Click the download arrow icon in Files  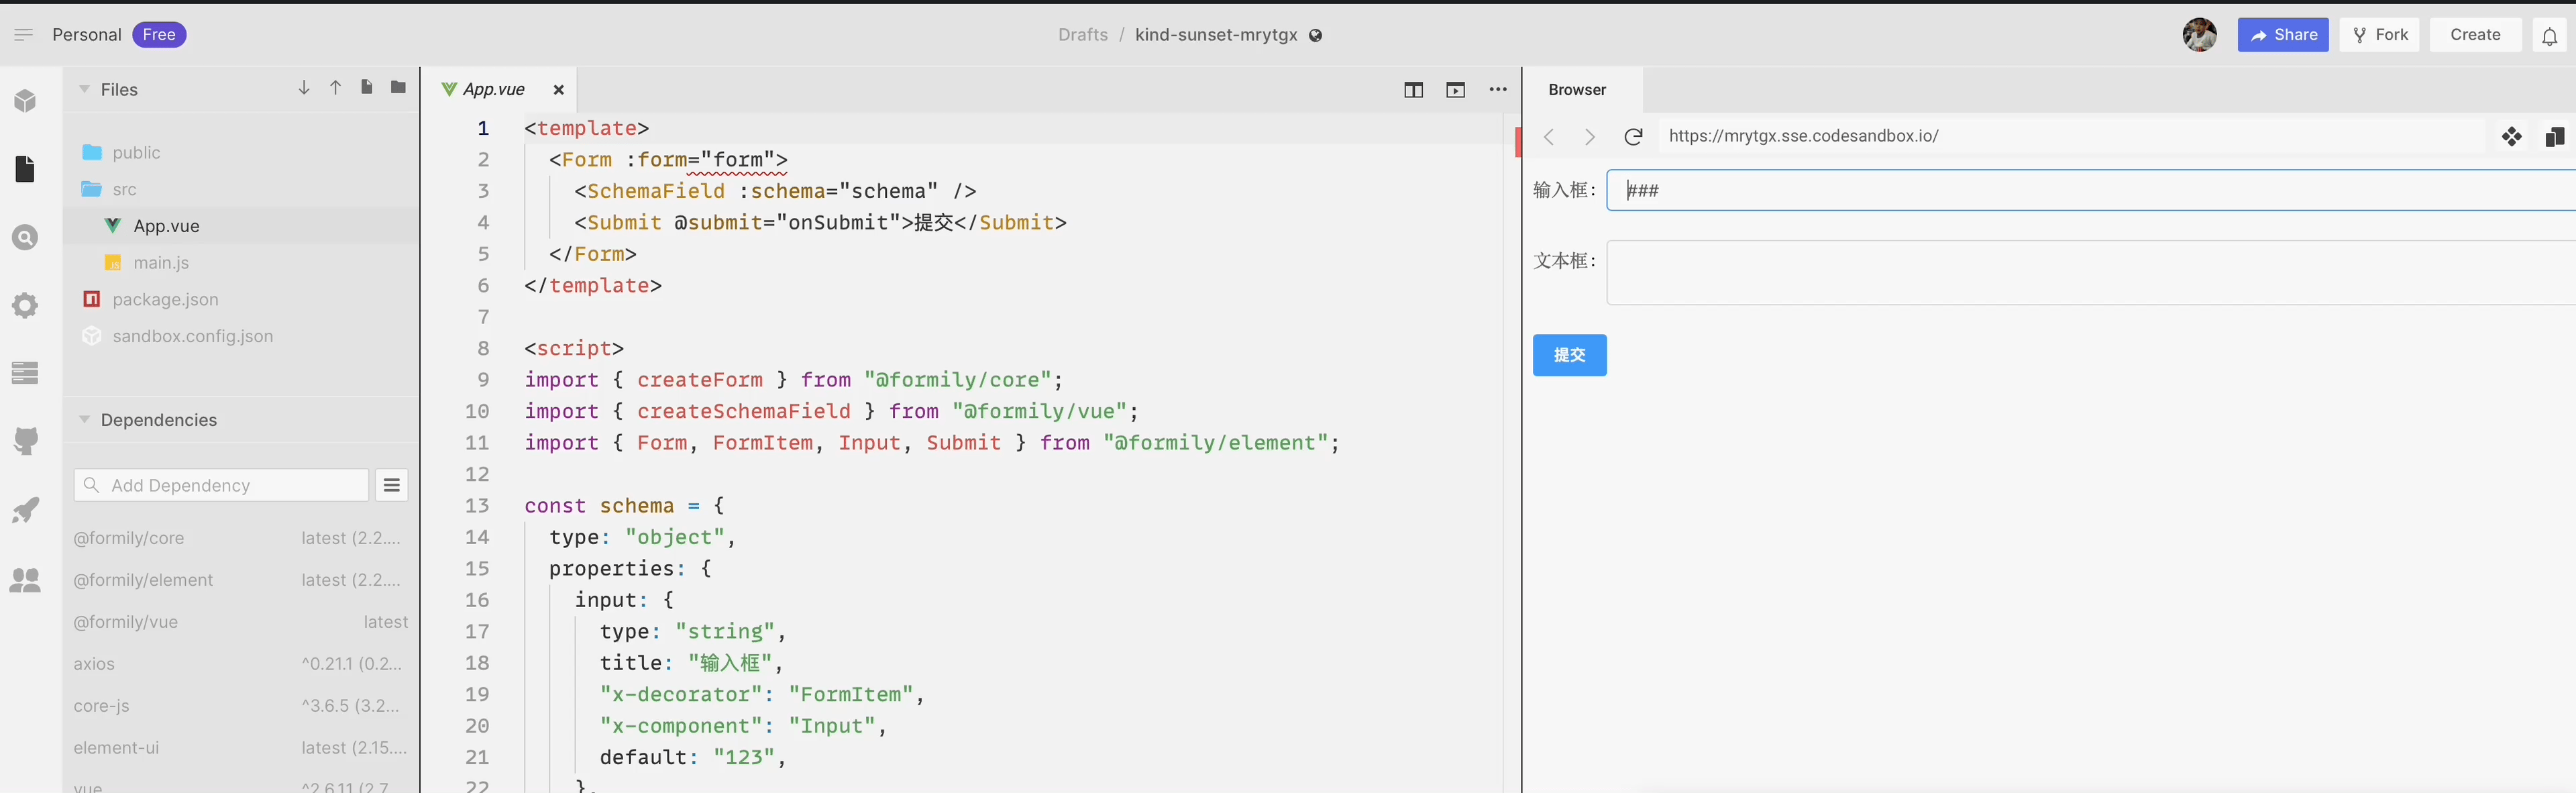(304, 88)
